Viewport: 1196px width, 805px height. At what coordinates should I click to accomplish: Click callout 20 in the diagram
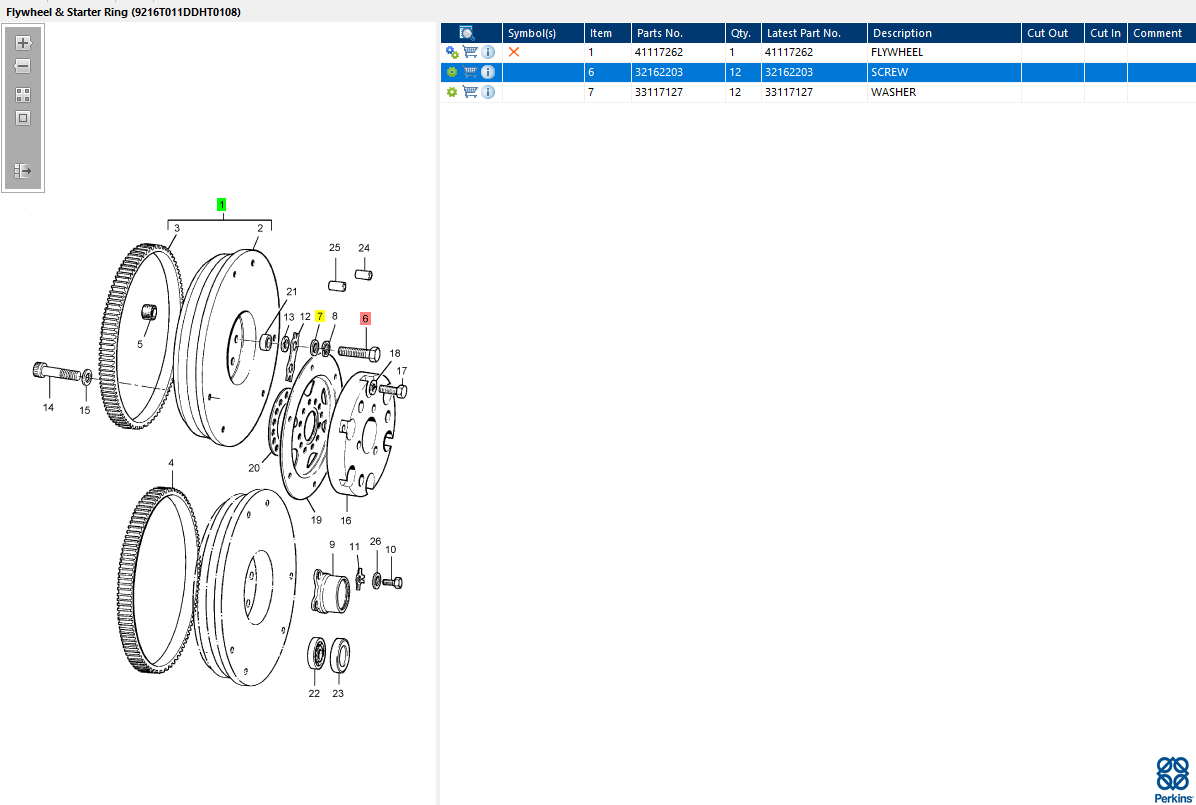[254, 468]
